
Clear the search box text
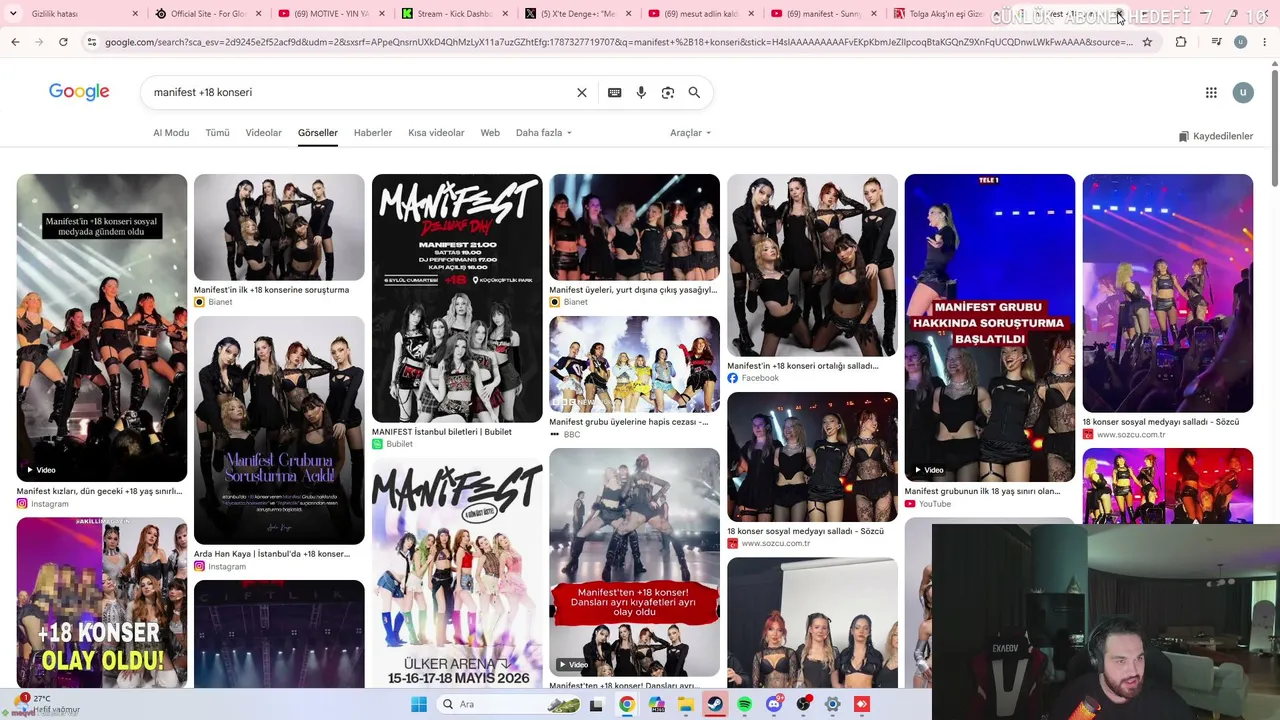click(x=582, y=92)
